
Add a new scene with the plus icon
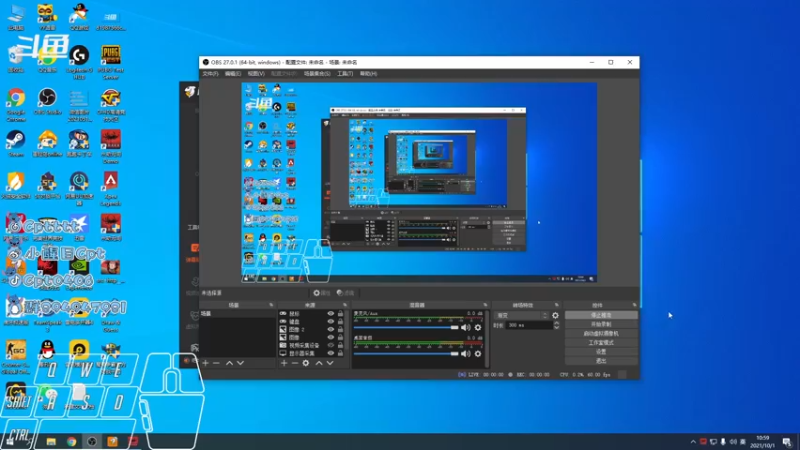[x=206, y=363]
